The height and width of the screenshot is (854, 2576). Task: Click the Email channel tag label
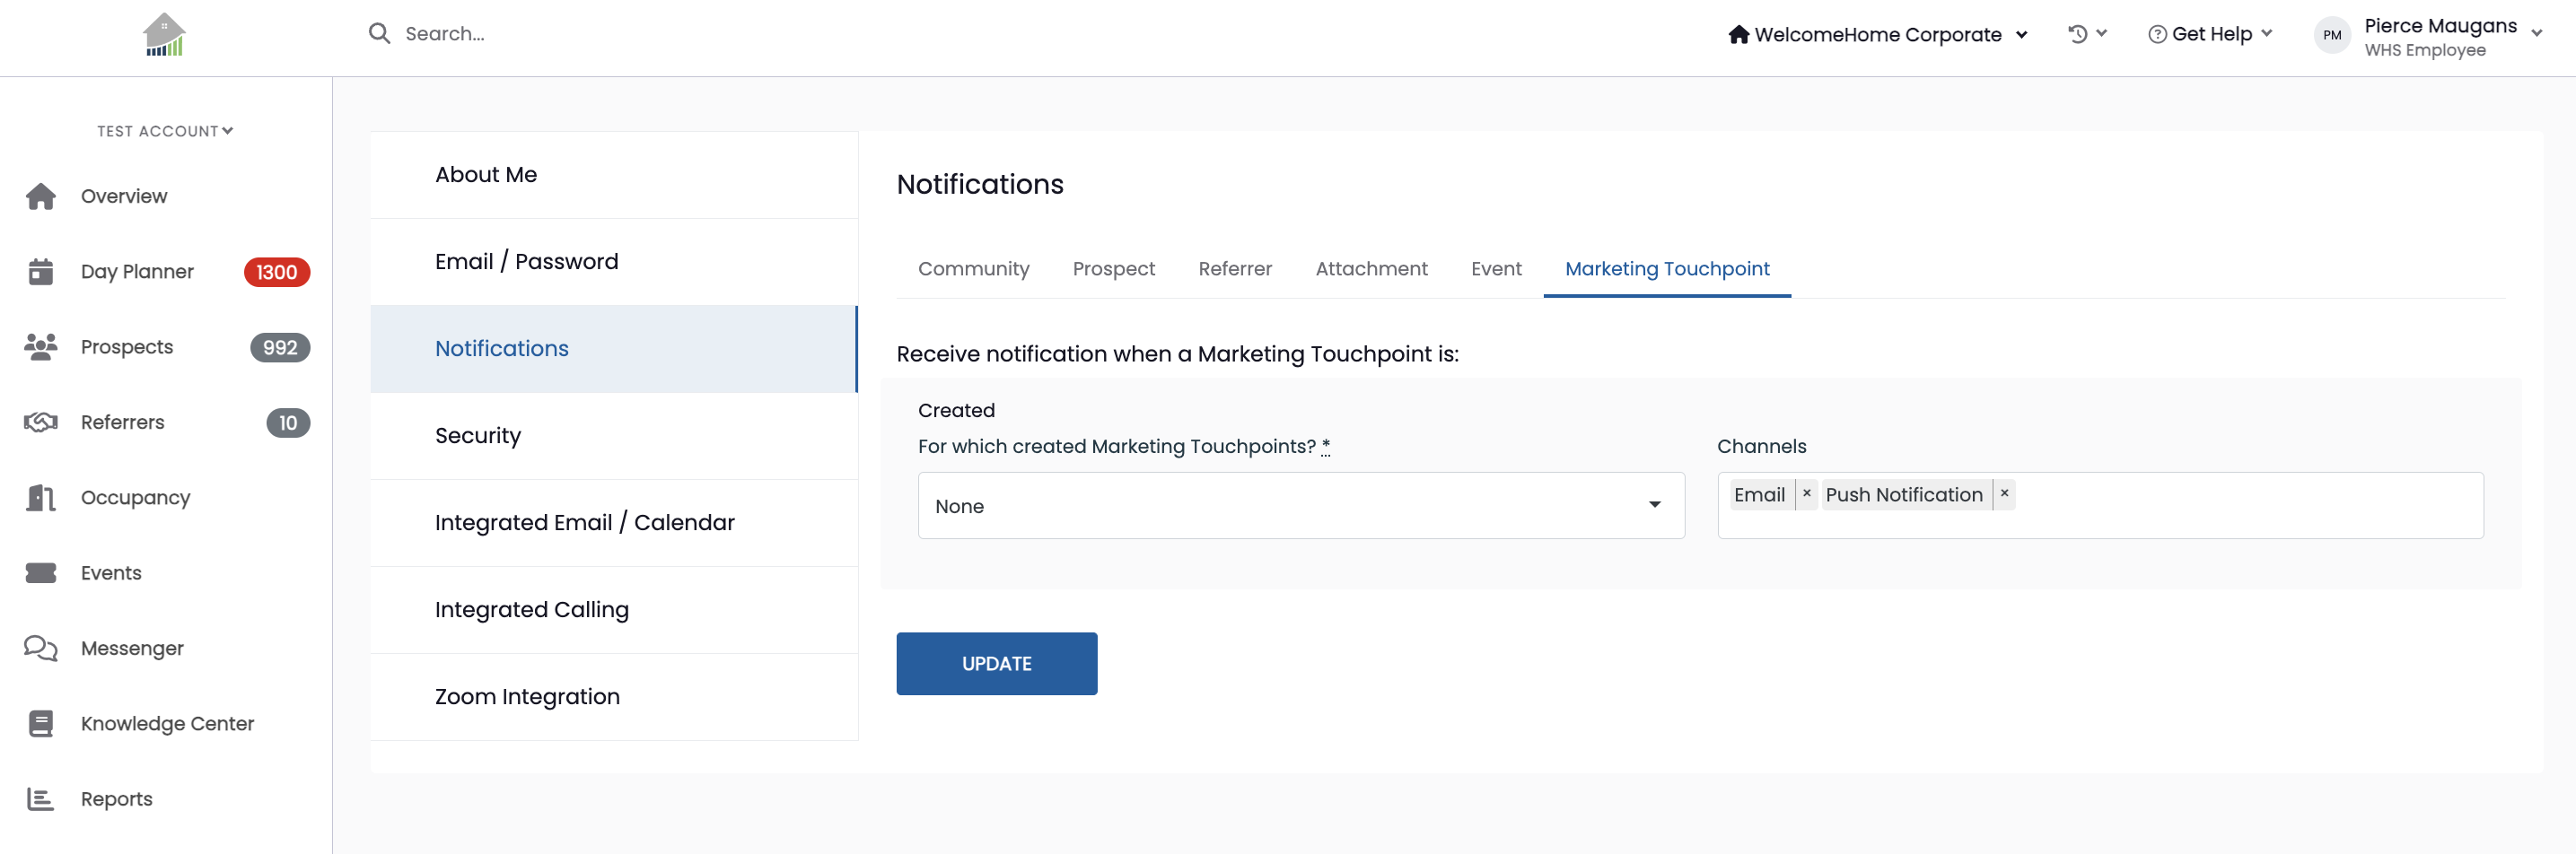(x=1759, y=495)
